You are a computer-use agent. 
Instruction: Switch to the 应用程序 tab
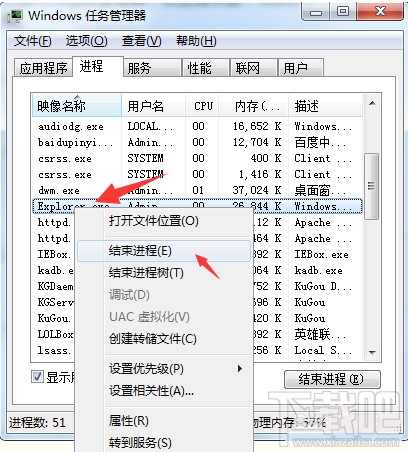pos(43,68)
